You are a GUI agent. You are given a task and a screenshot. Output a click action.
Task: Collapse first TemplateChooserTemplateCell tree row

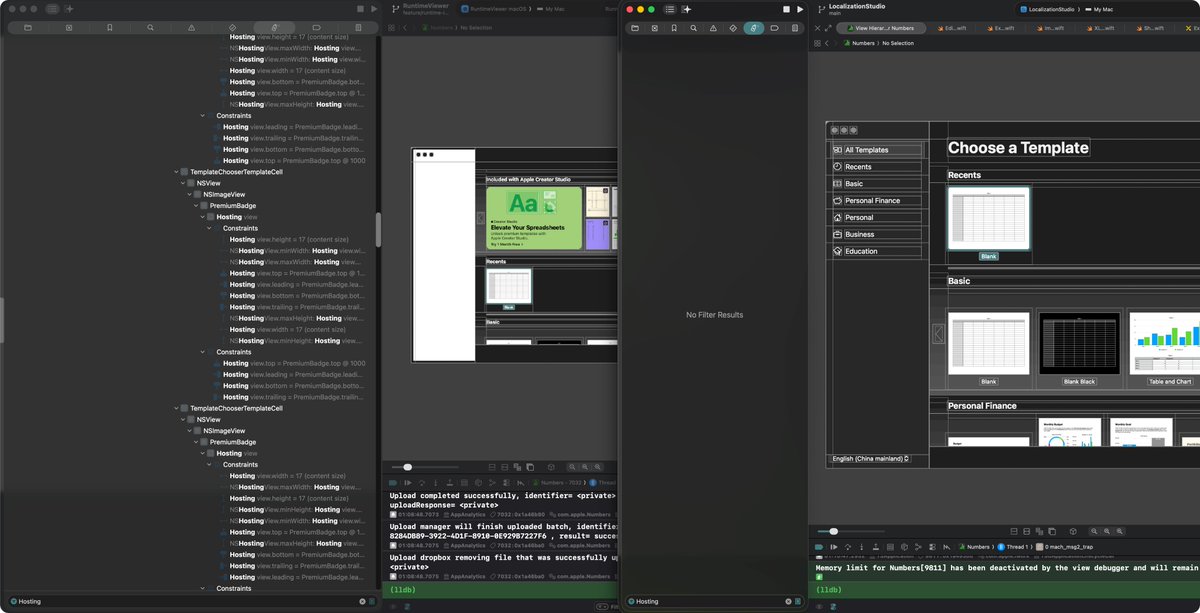pyautogui.click(x=177, y=172)
